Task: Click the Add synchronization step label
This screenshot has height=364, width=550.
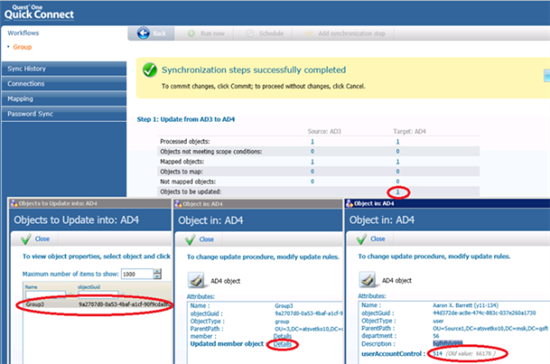Action: [351, 34]
